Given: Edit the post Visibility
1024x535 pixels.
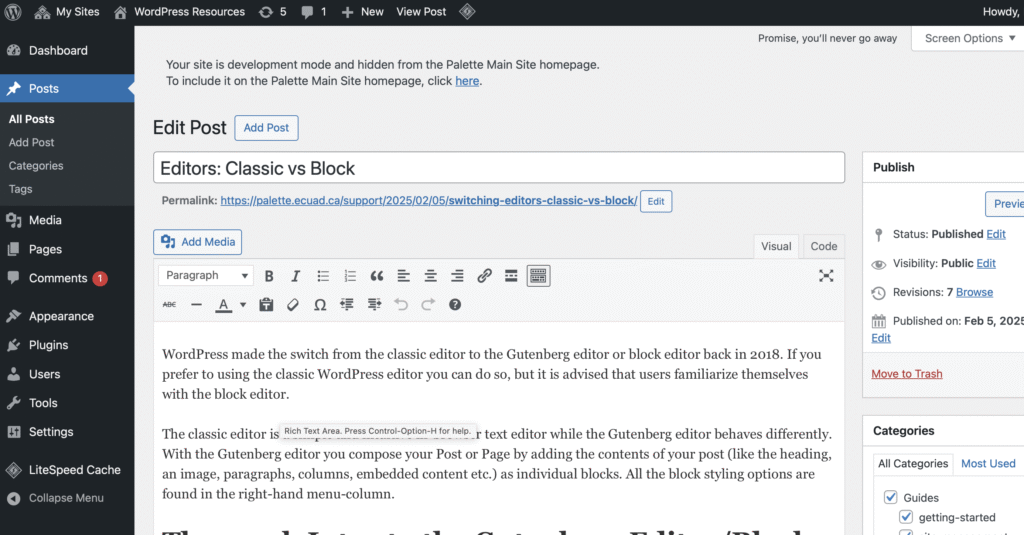Looking at the screenshot, I should click(986, 263).
